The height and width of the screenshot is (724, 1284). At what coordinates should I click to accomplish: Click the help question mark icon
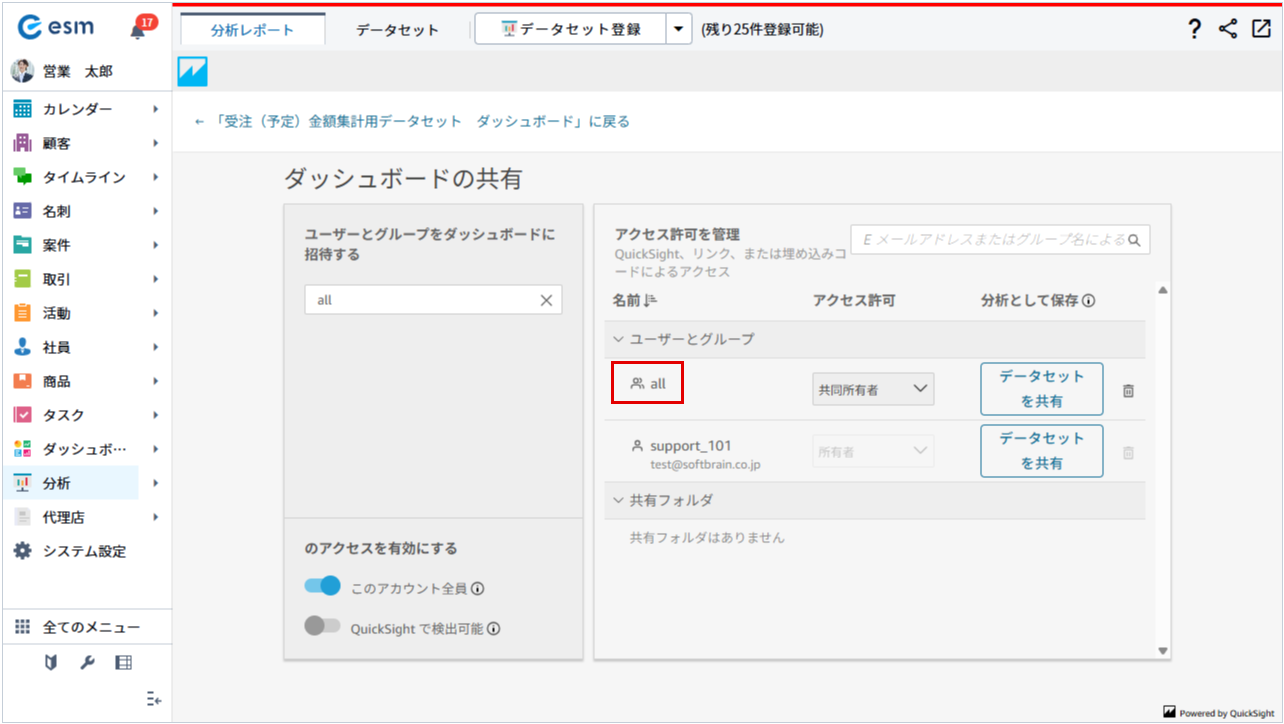click(x=1194, y=30)
